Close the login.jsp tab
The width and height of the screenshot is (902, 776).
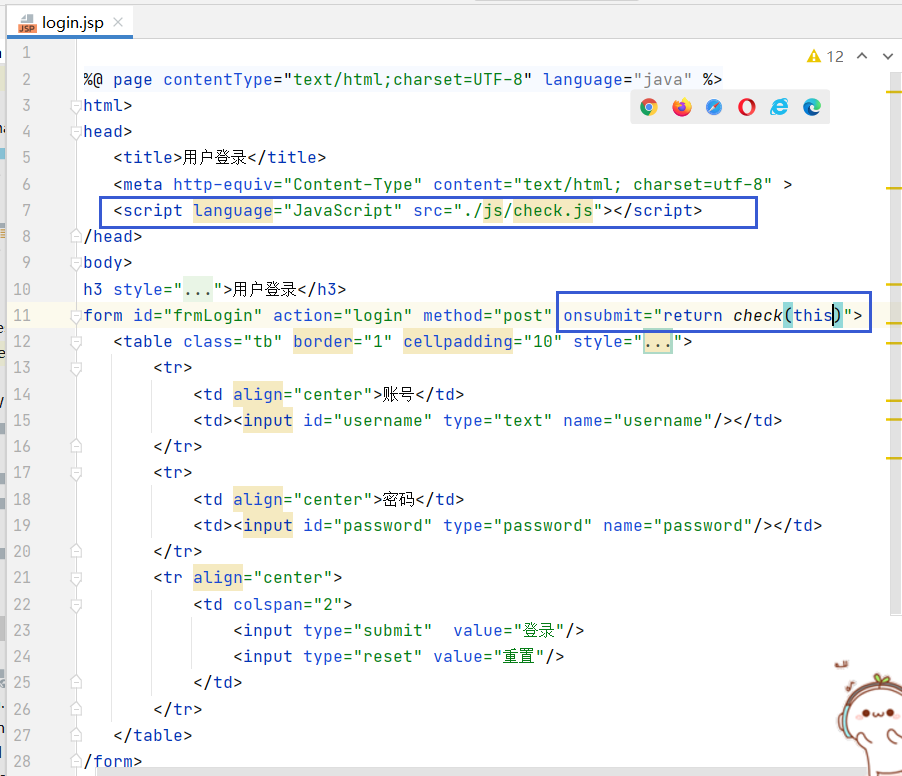tap(118, 22)
